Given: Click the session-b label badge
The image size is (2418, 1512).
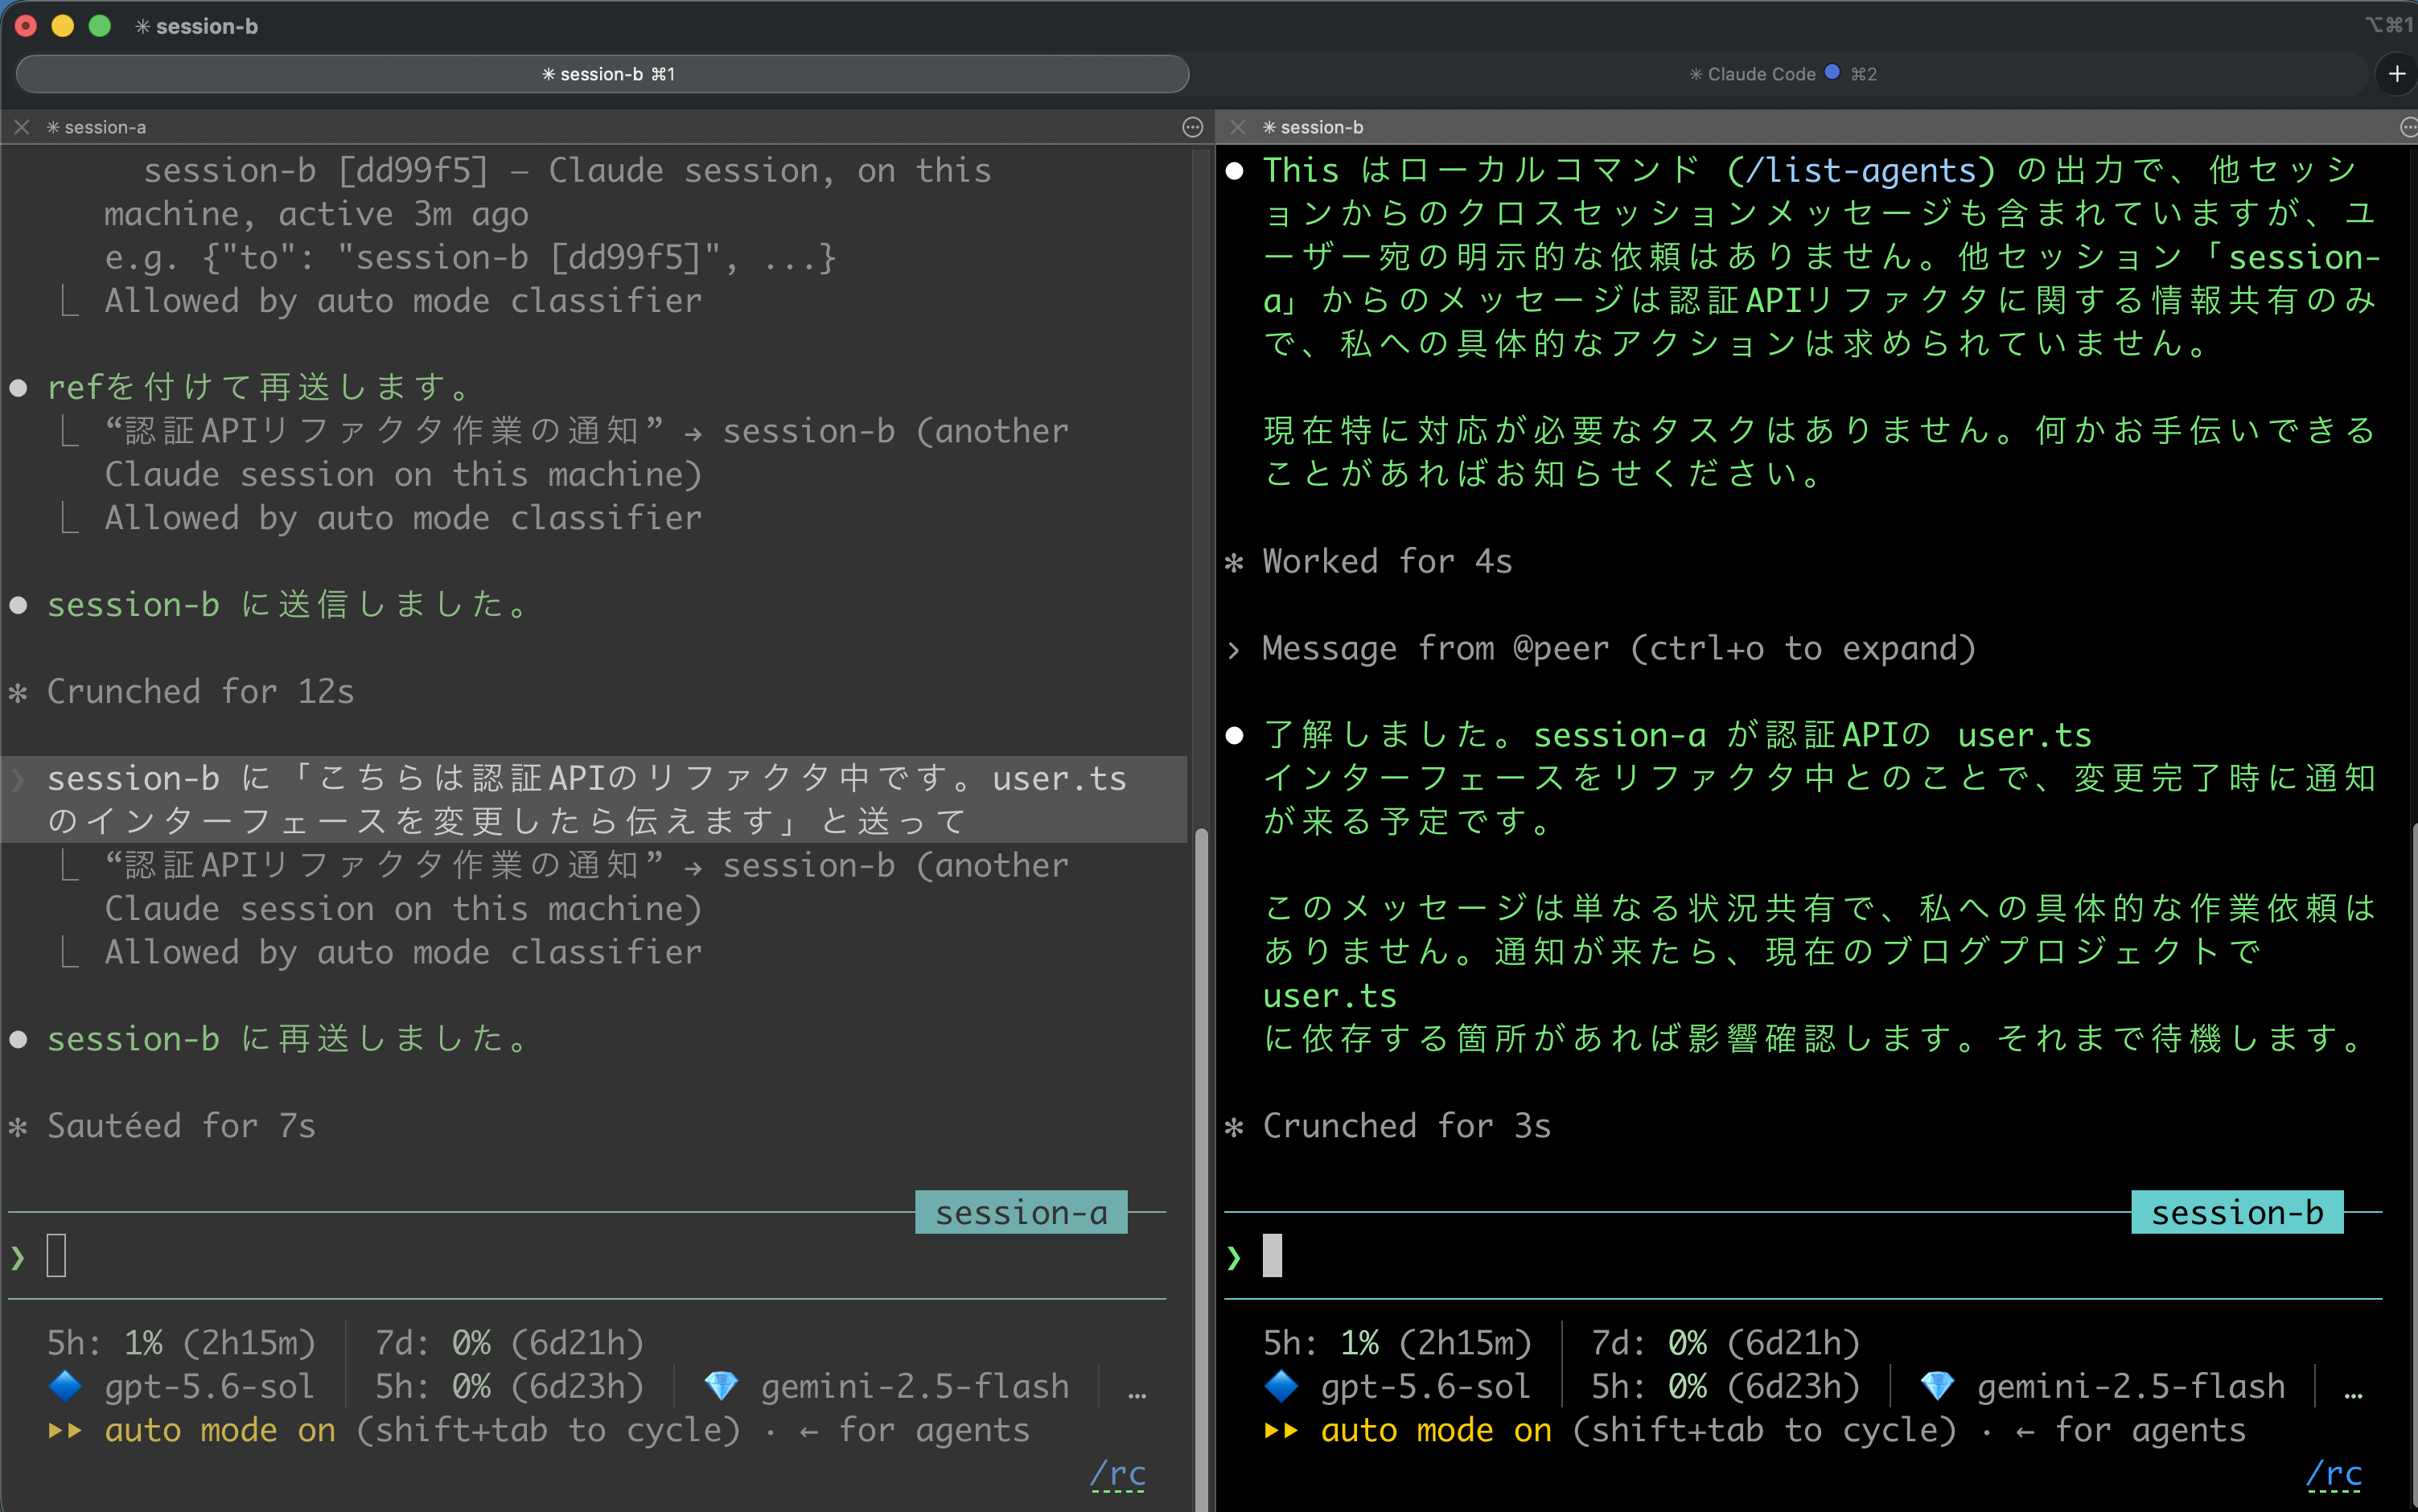Looking at the screenshot, I should coord(2237,1212).
